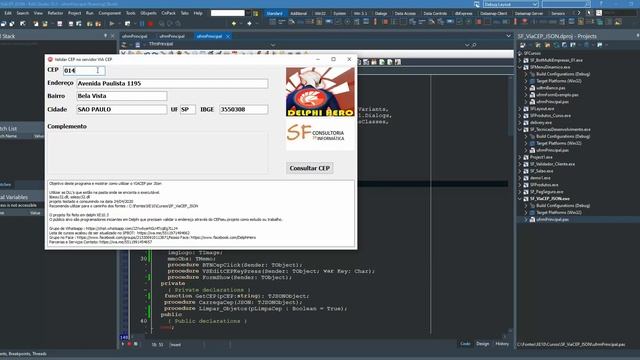Open the editor tabs list chevron
This screenshot has width=640, height=360.
[508, 36]
